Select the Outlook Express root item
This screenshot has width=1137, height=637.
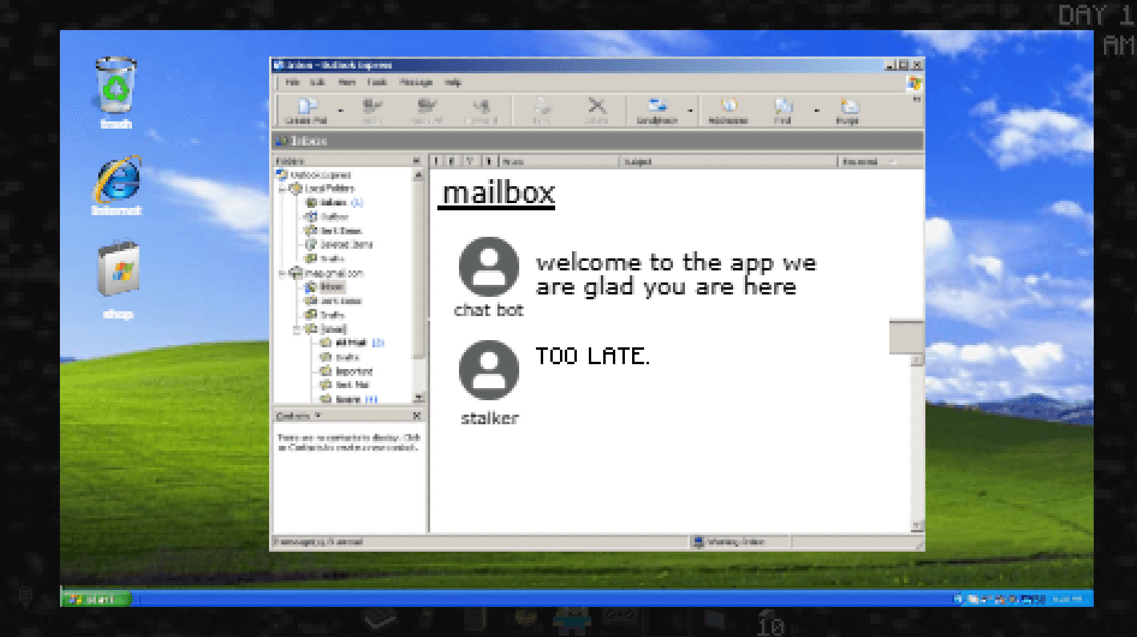[314, 175]
